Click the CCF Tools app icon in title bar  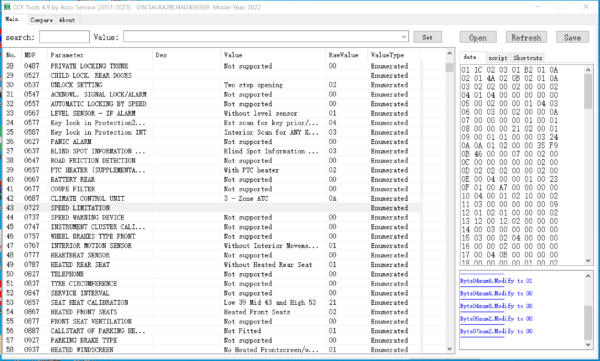pos(7,7)
